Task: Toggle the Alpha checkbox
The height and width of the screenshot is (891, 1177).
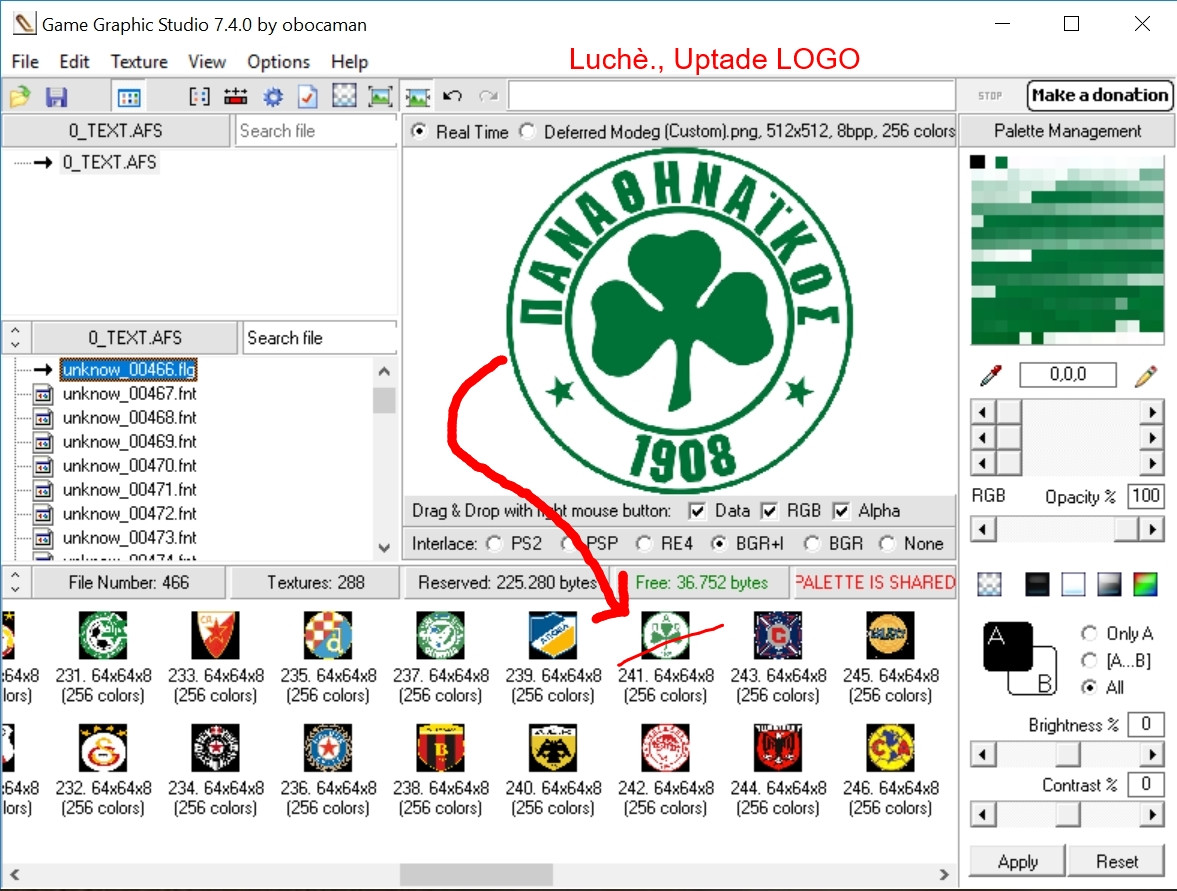Action: (841, 511)
